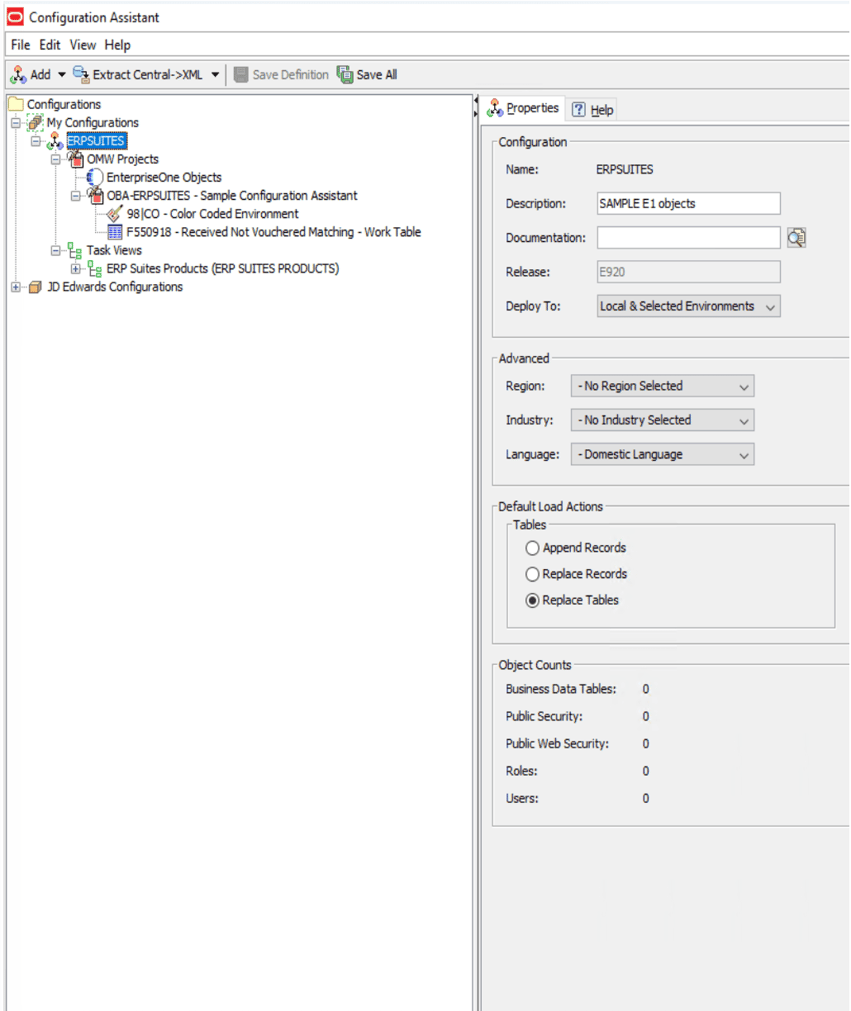The image size is (851, 1011).
Task: Expand the JD Edwards Configurations node
Action: 16,287
